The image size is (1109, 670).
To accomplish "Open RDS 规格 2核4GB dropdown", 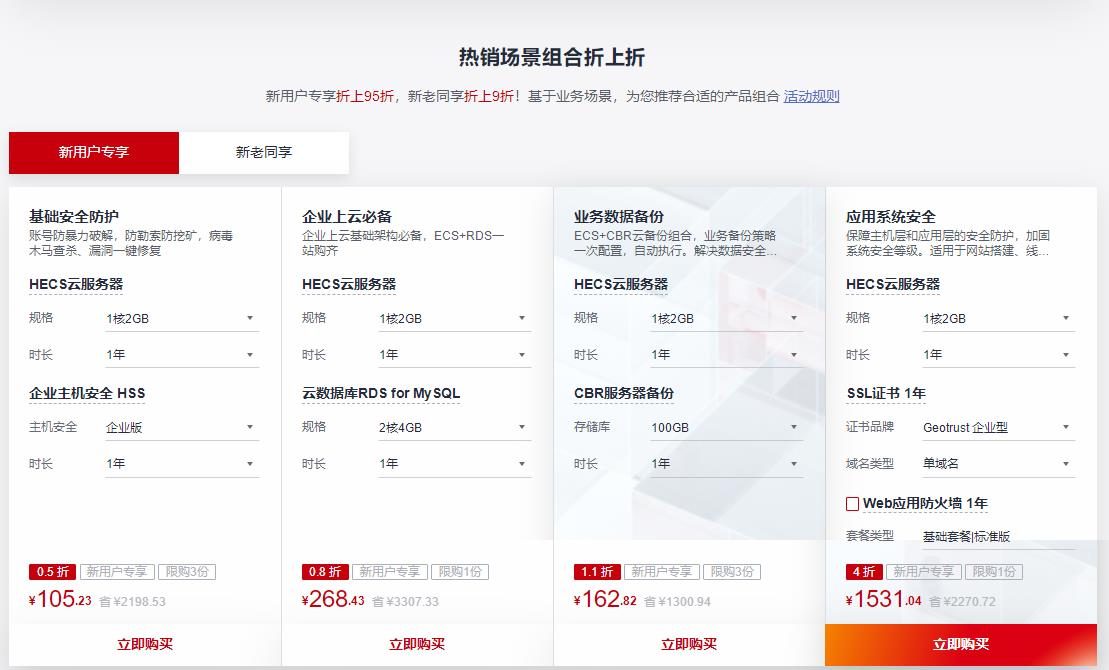I will click(x=454, y=427).
